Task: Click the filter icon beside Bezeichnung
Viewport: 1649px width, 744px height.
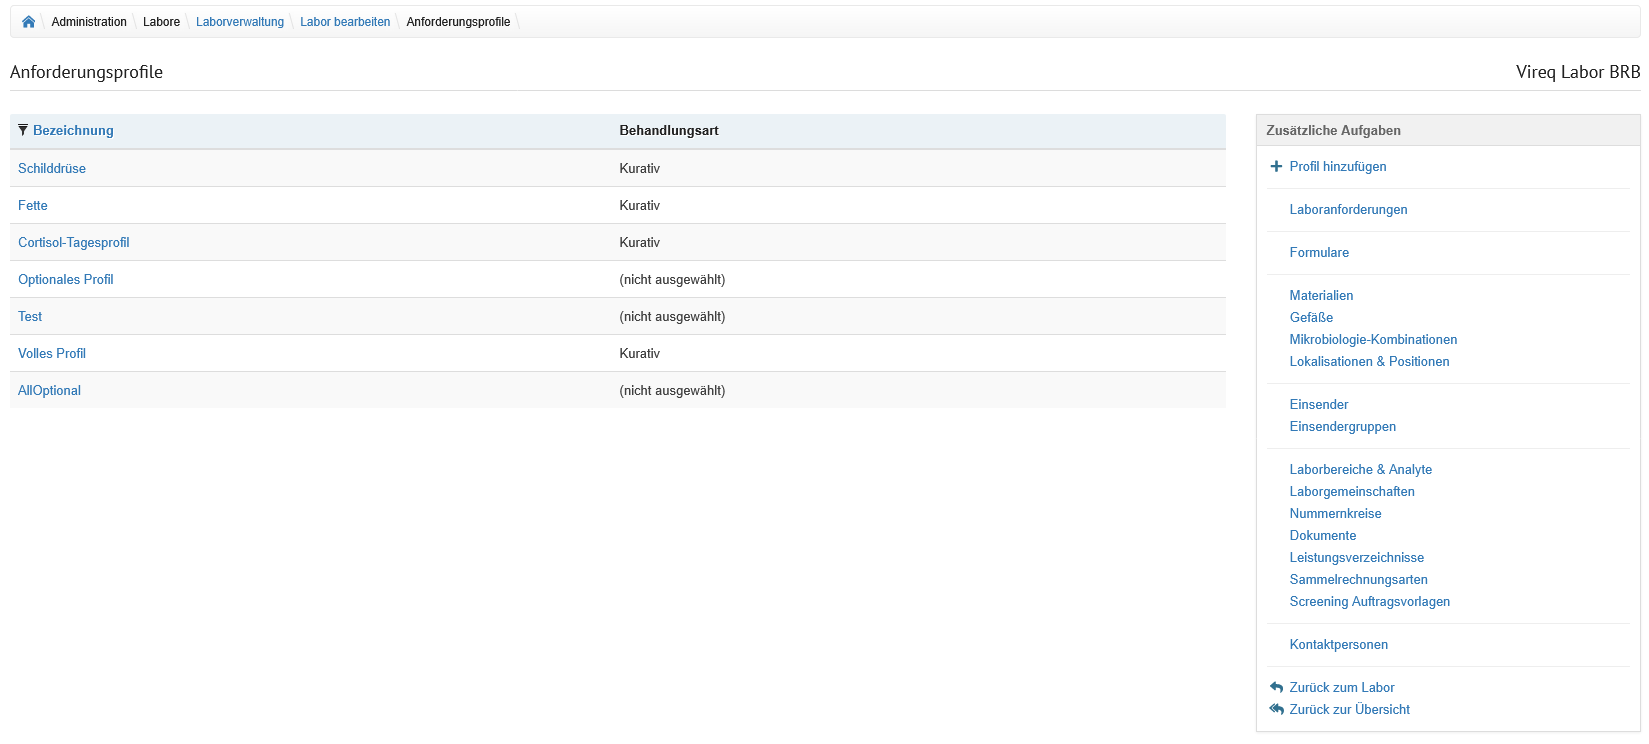Action: coord(23,131)
